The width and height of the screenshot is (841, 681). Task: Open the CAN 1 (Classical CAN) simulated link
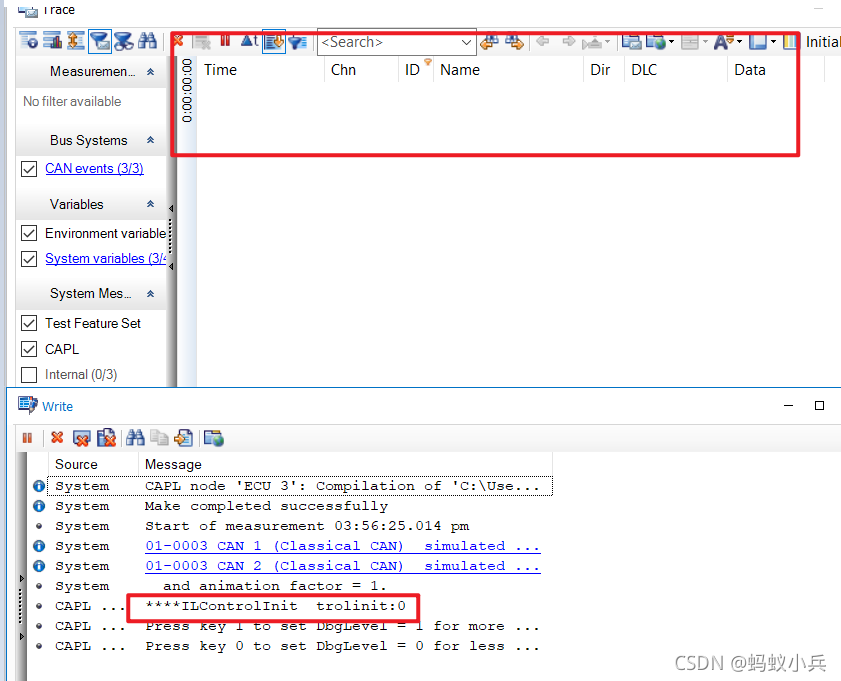click(x=342, y=546)
